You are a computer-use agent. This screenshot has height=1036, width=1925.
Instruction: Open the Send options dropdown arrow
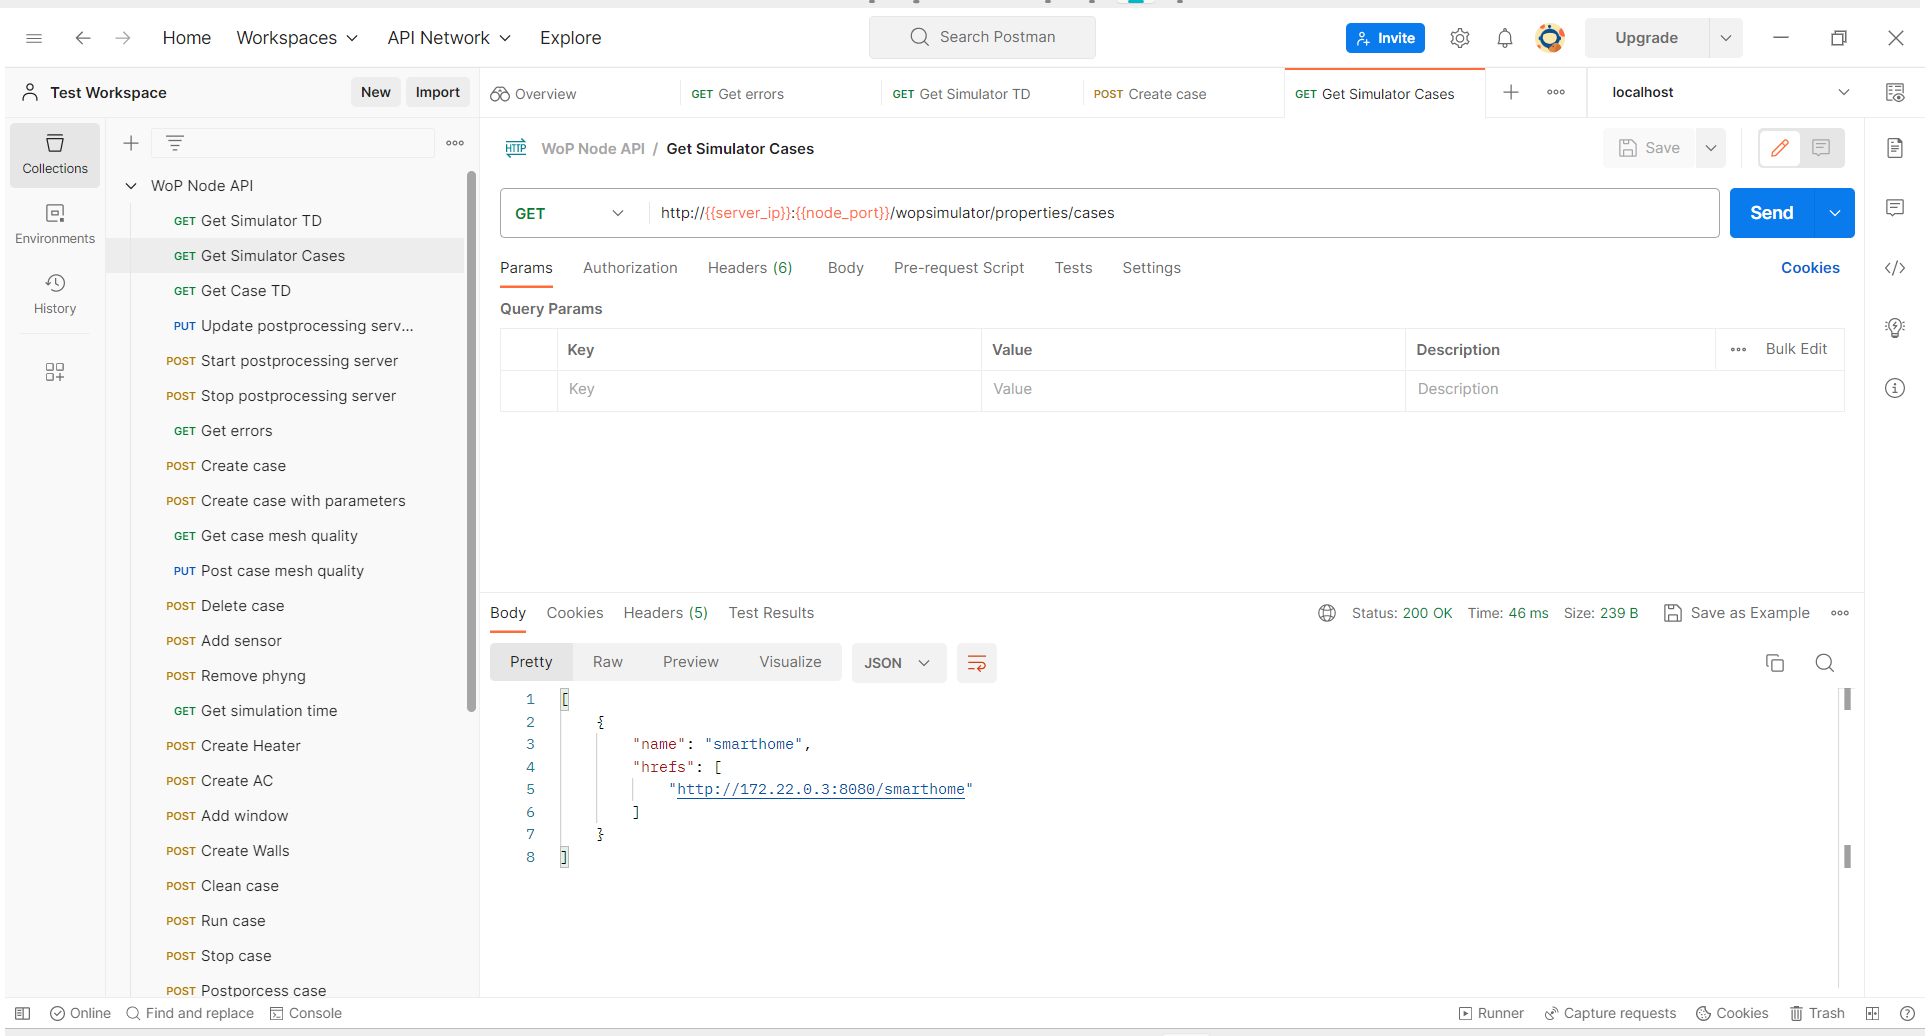tap(1835, 213)
